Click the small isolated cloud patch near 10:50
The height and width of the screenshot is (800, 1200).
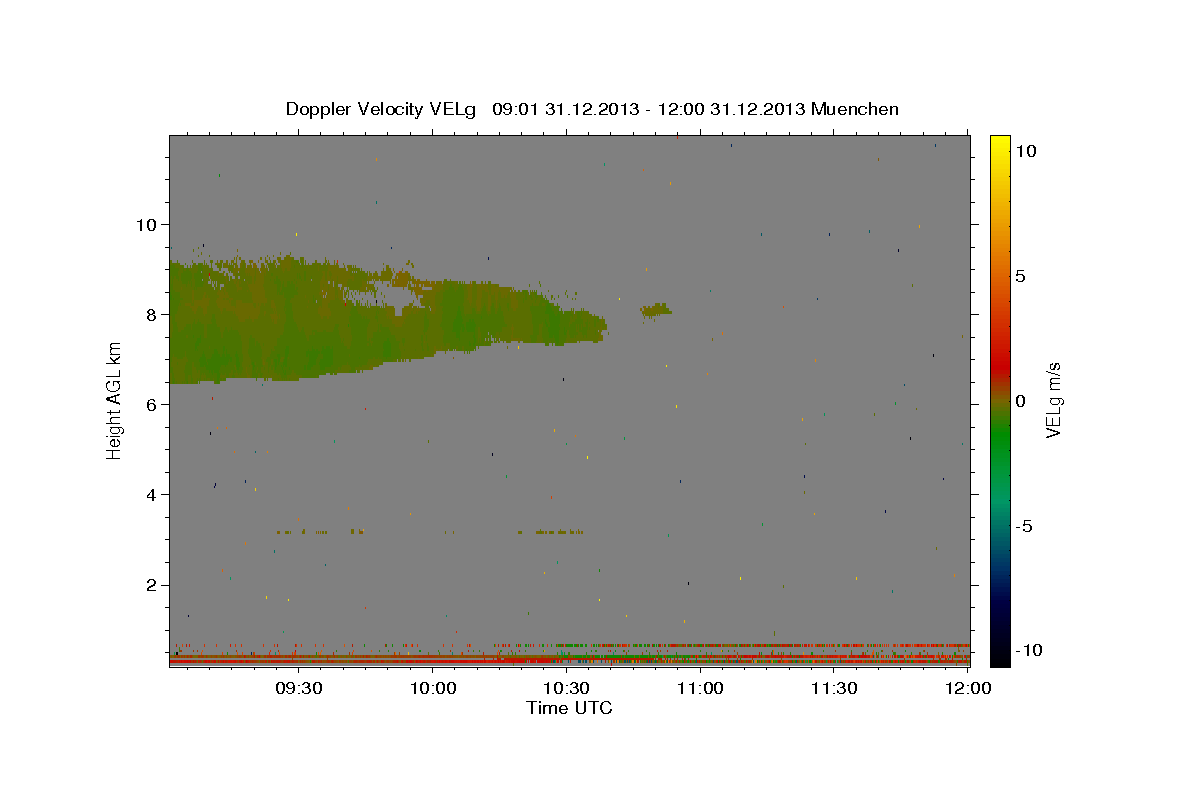[656, 310]
